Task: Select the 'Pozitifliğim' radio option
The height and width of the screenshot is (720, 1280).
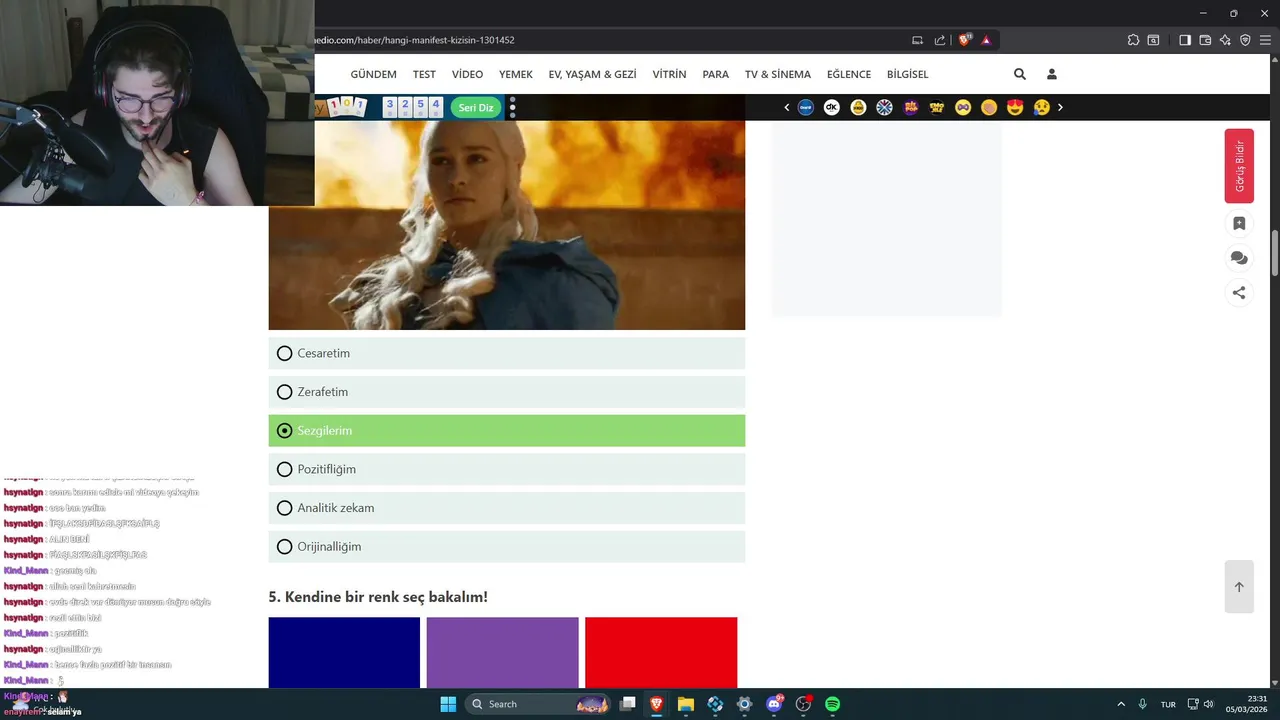Action: click(506, 469)
